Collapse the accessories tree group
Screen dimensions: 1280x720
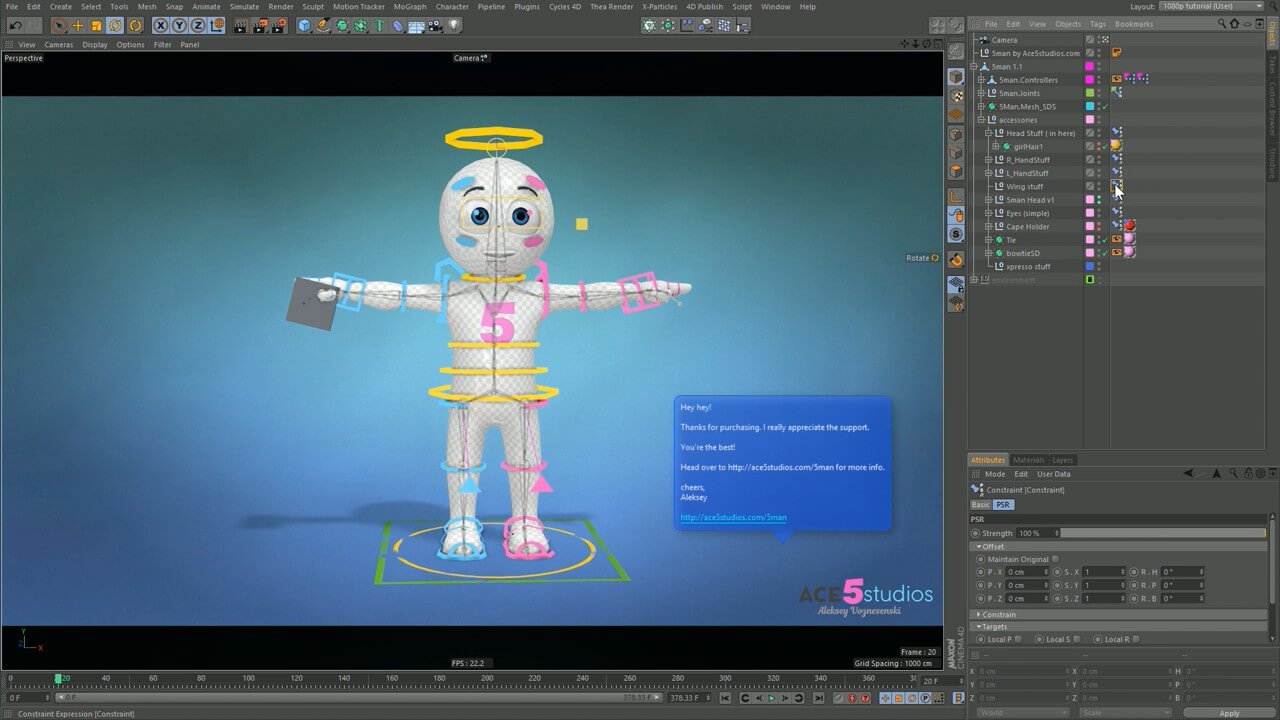[x=982, y=120]
